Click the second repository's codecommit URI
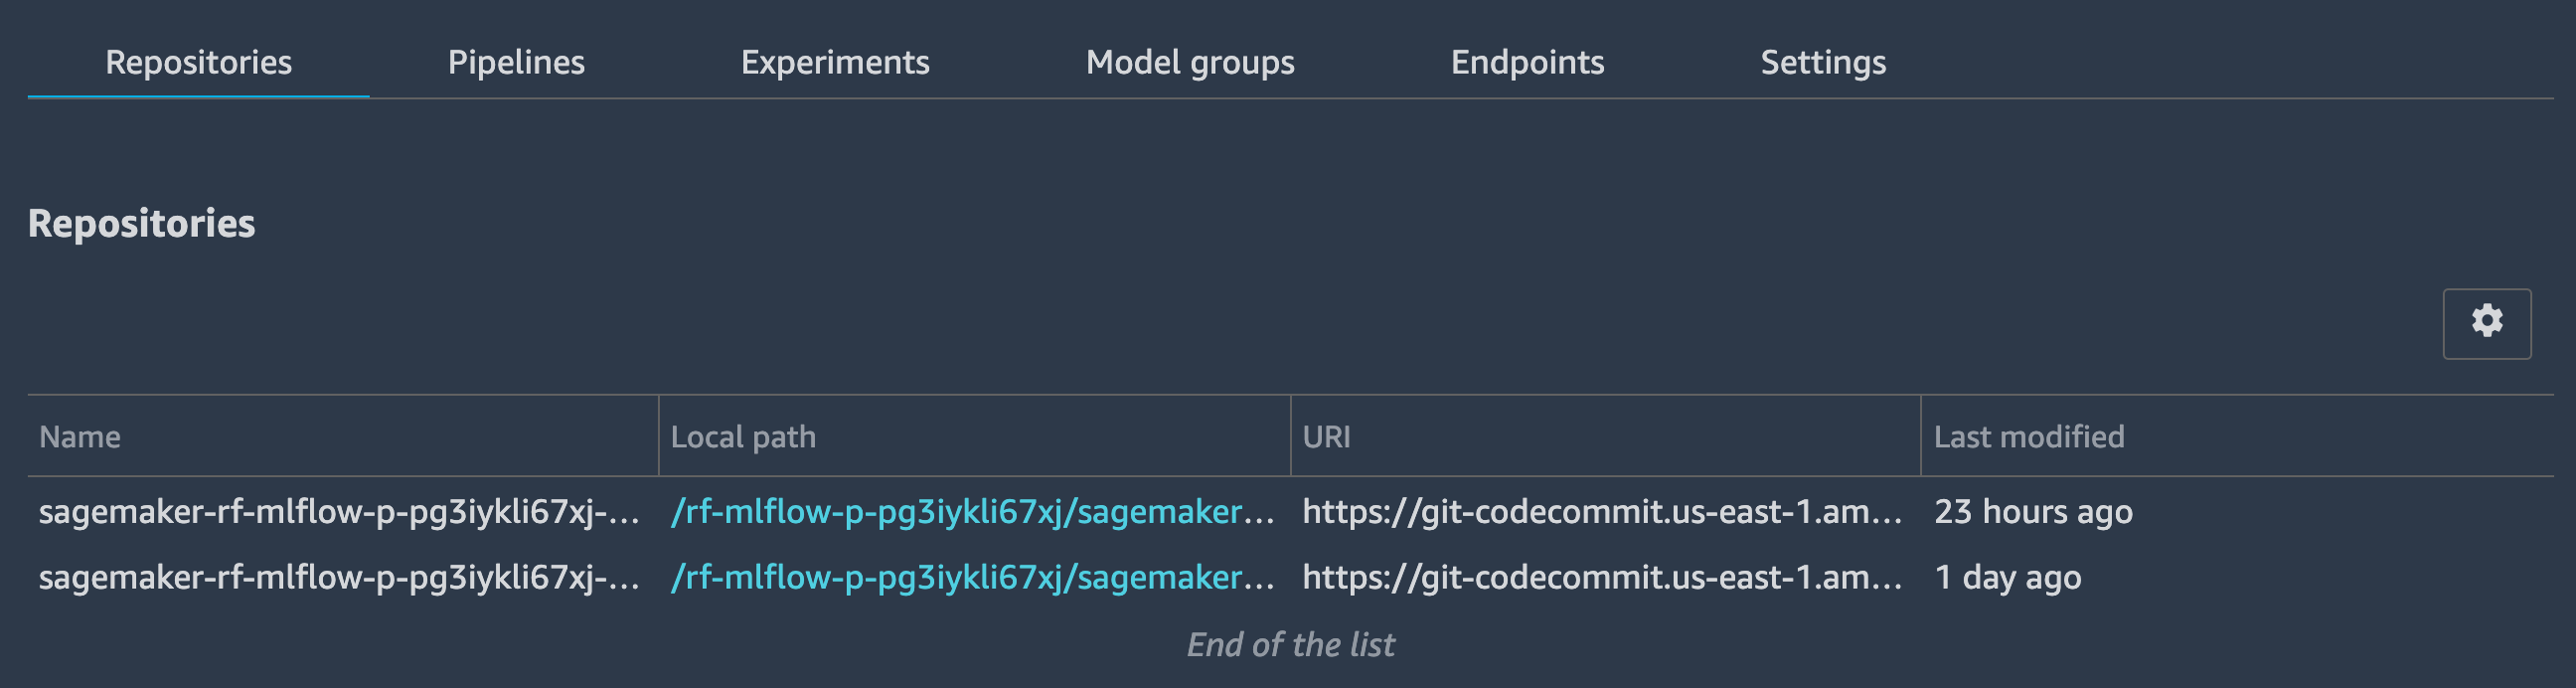The height and width of the screenshot is (688, 2576). click(1602, 578)
